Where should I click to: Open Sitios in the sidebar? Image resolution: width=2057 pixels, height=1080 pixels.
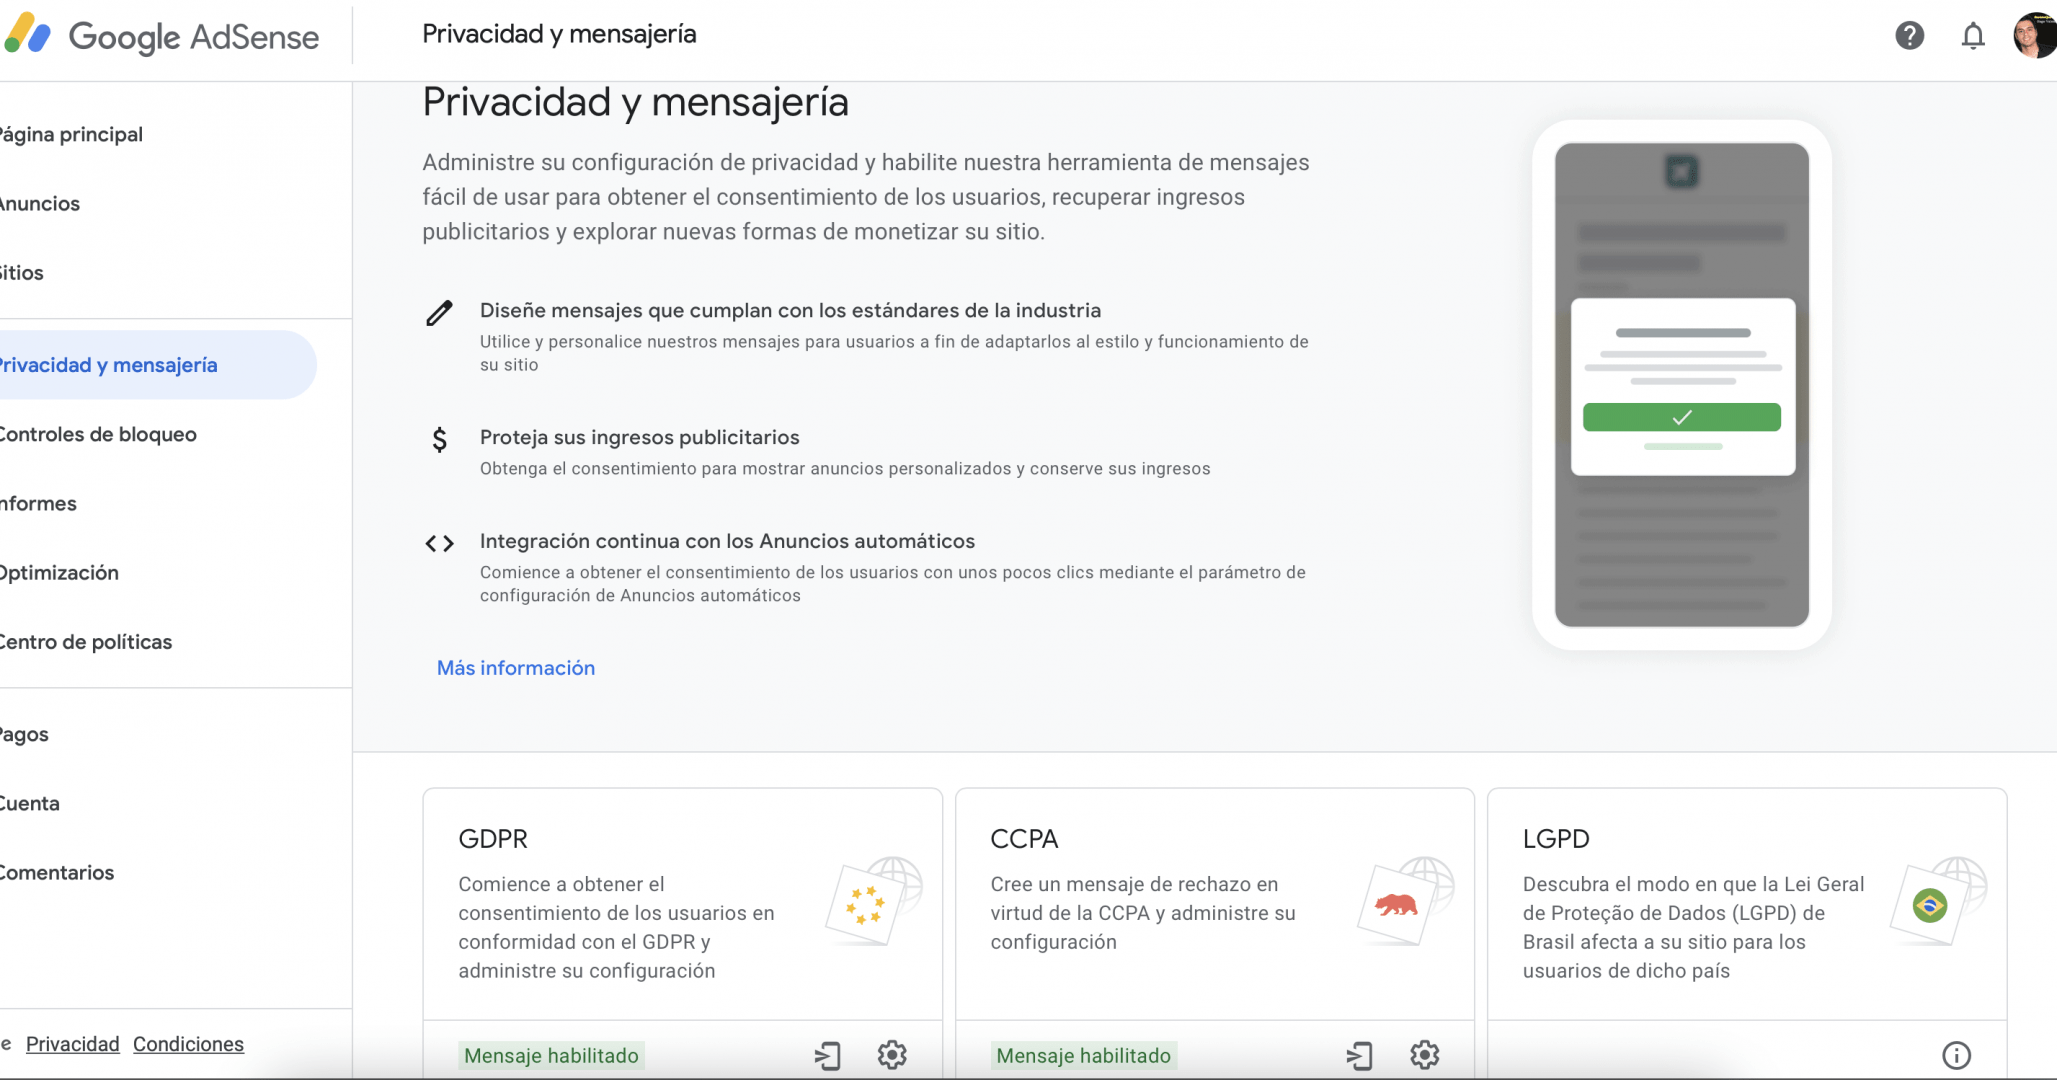(21, 272)
